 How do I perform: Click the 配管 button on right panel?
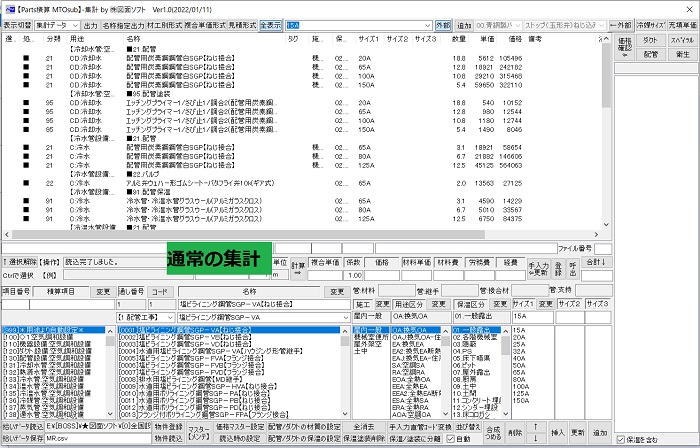tap(650, 54)
